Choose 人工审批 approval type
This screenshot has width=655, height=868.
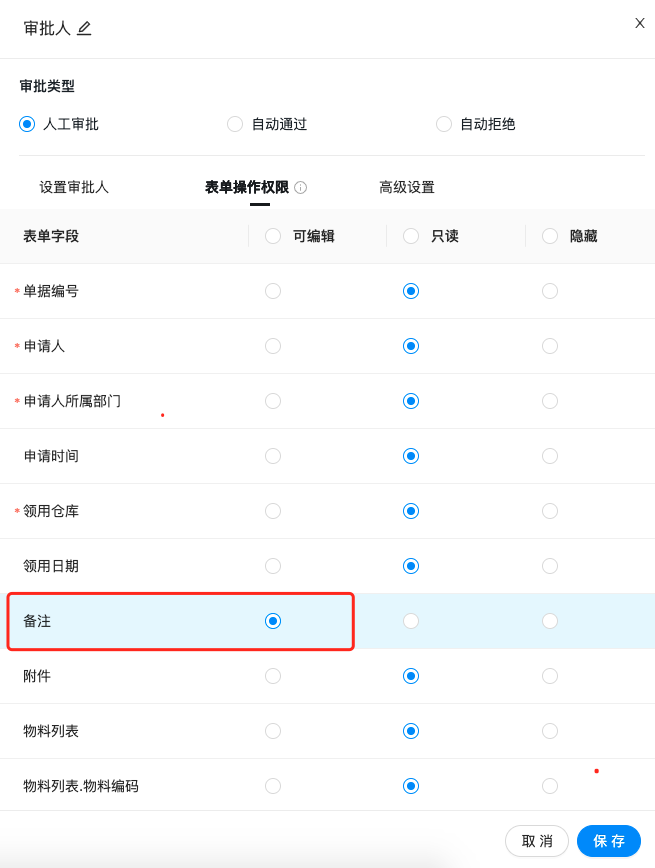[x=27, y=124]
